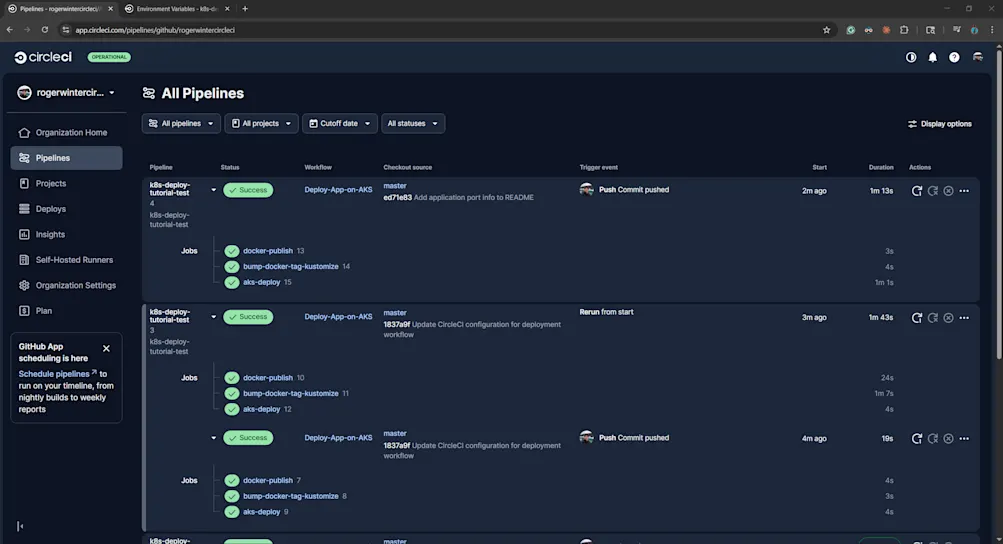Click the Start column header
The image size is (1003, 544).
[819, 168]
